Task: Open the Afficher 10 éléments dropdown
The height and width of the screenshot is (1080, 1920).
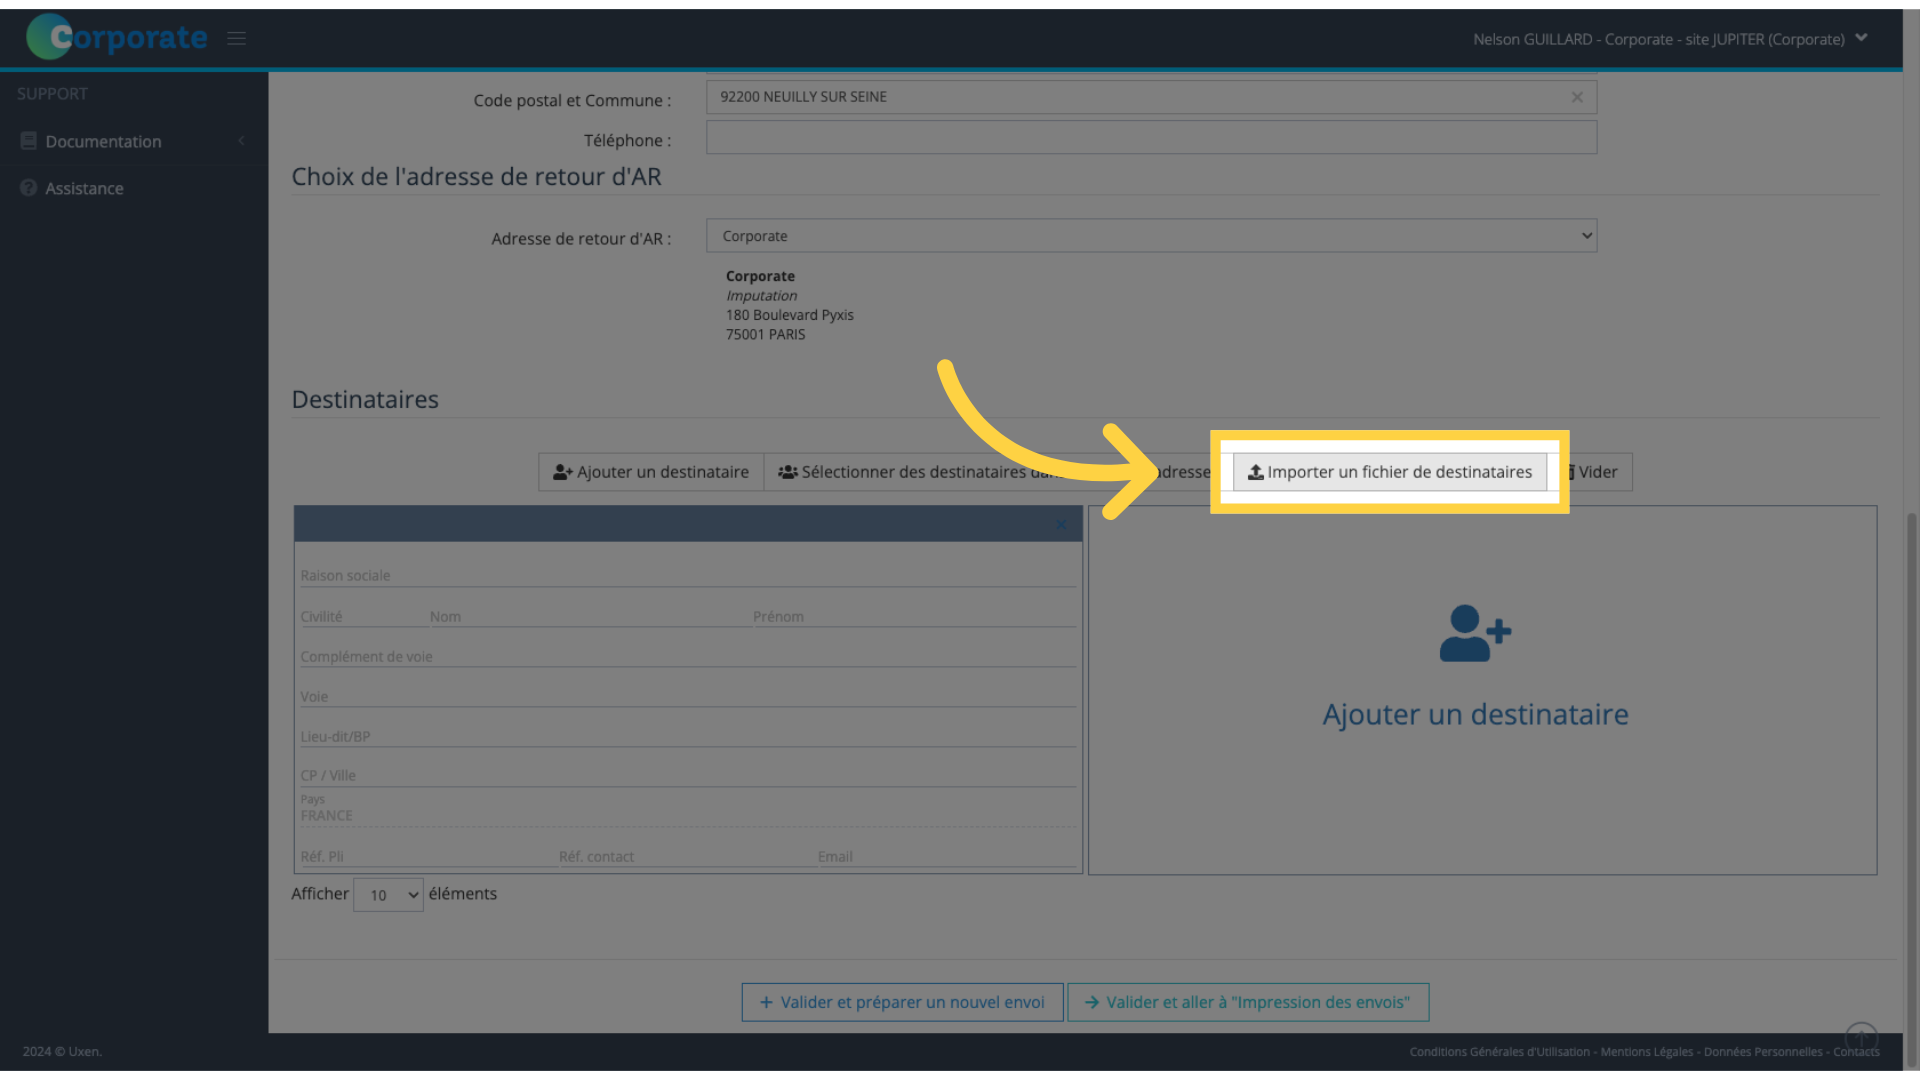Action: coord(388,894)
